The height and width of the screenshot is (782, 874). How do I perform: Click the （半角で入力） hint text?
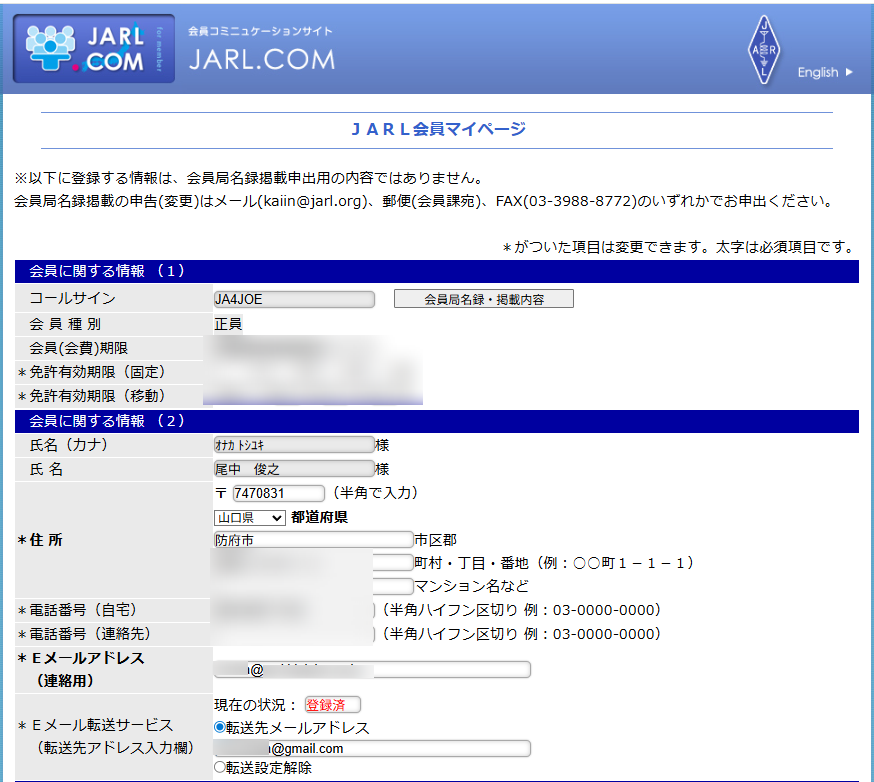click(x=375, y=493)
